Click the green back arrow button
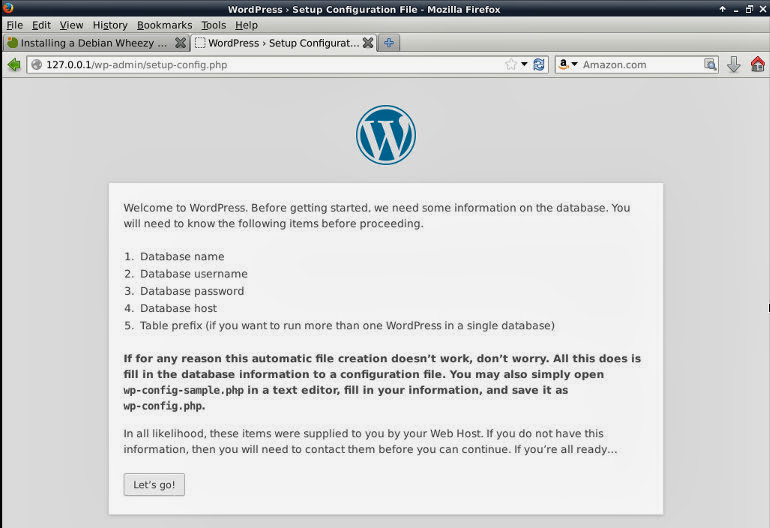770x528 pixels. tap(14, 64)
